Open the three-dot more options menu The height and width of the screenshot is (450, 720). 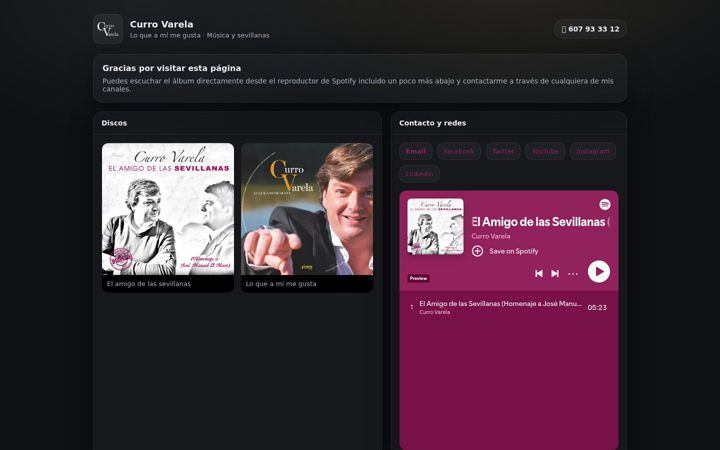click(573, 274)
